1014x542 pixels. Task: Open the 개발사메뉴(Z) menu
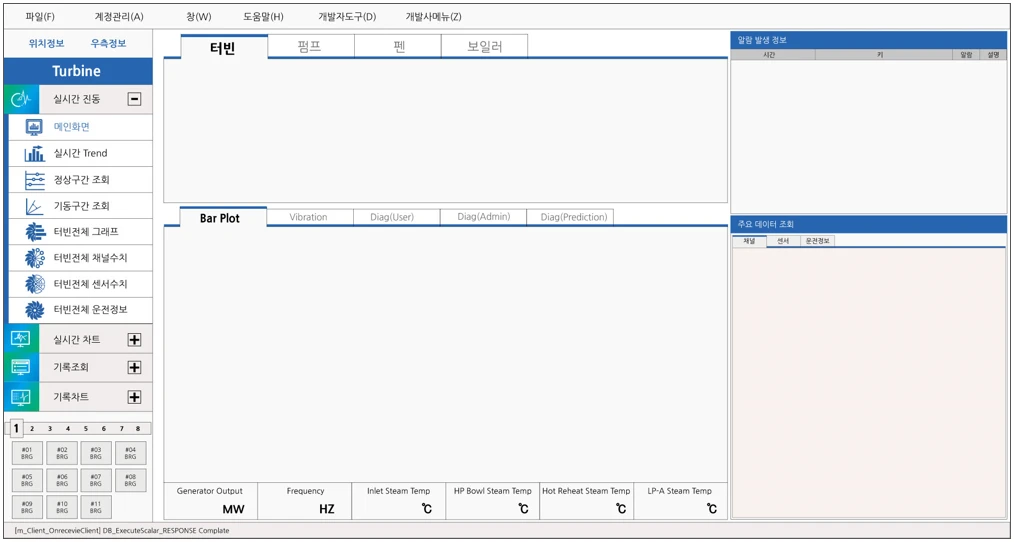(x=434, y=17)
